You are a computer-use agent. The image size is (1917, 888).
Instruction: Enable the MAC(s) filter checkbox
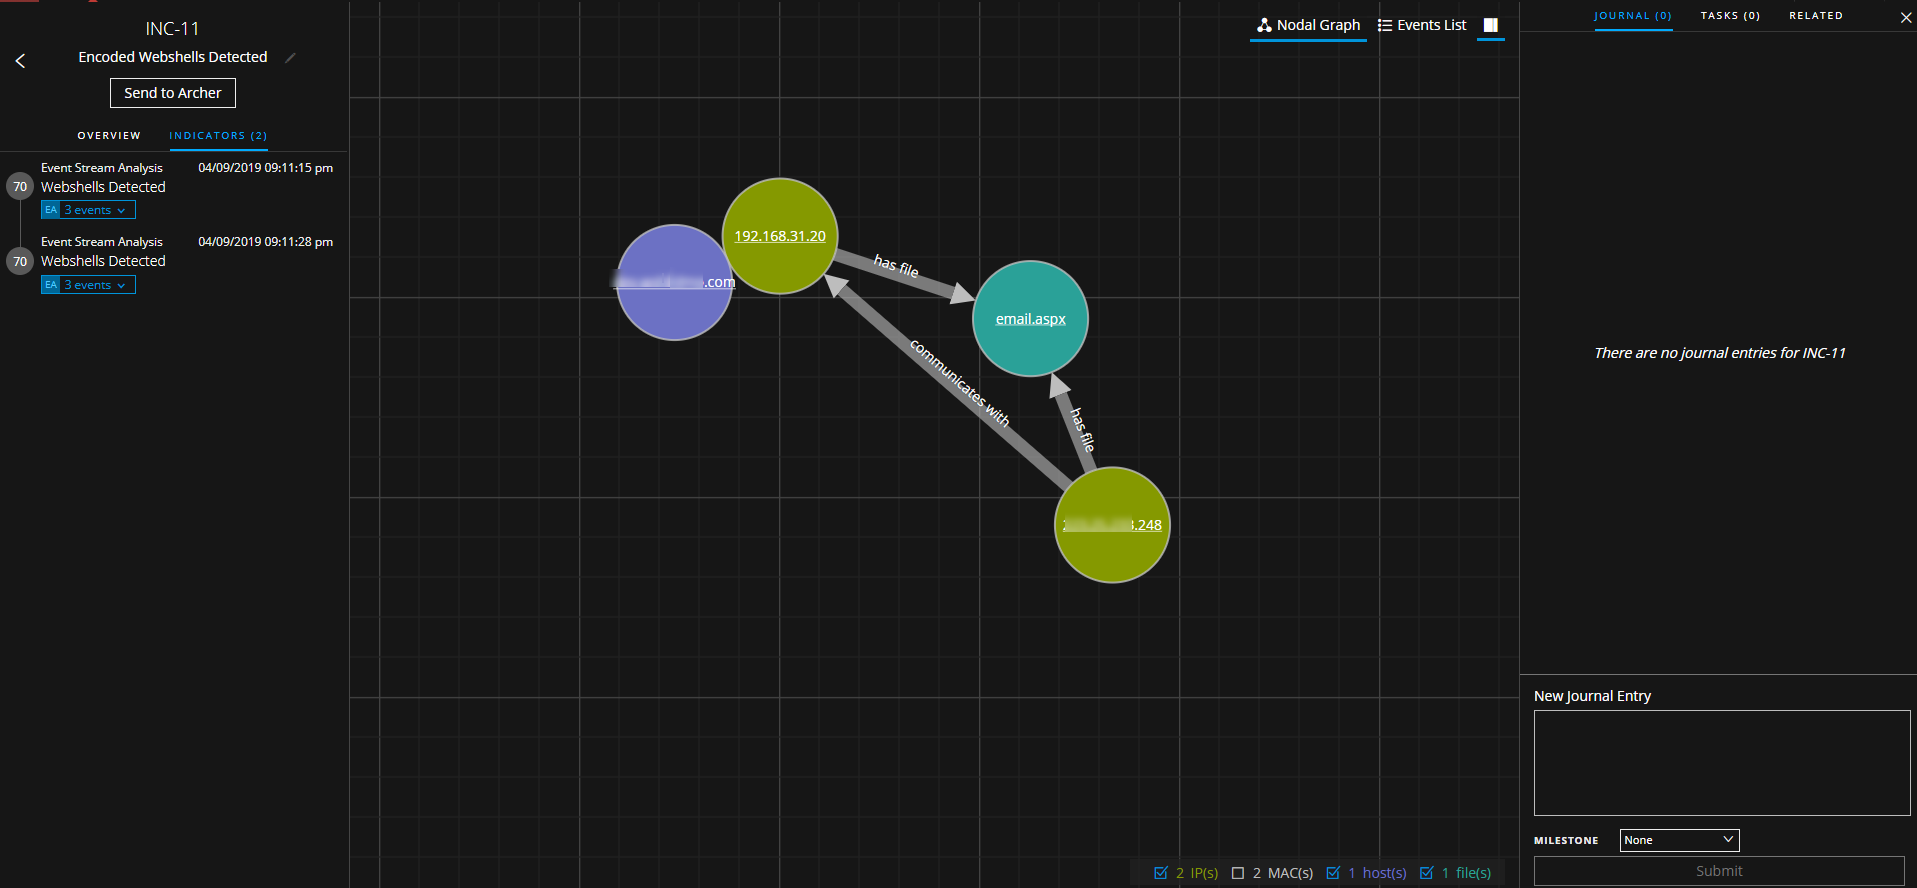1238,873
